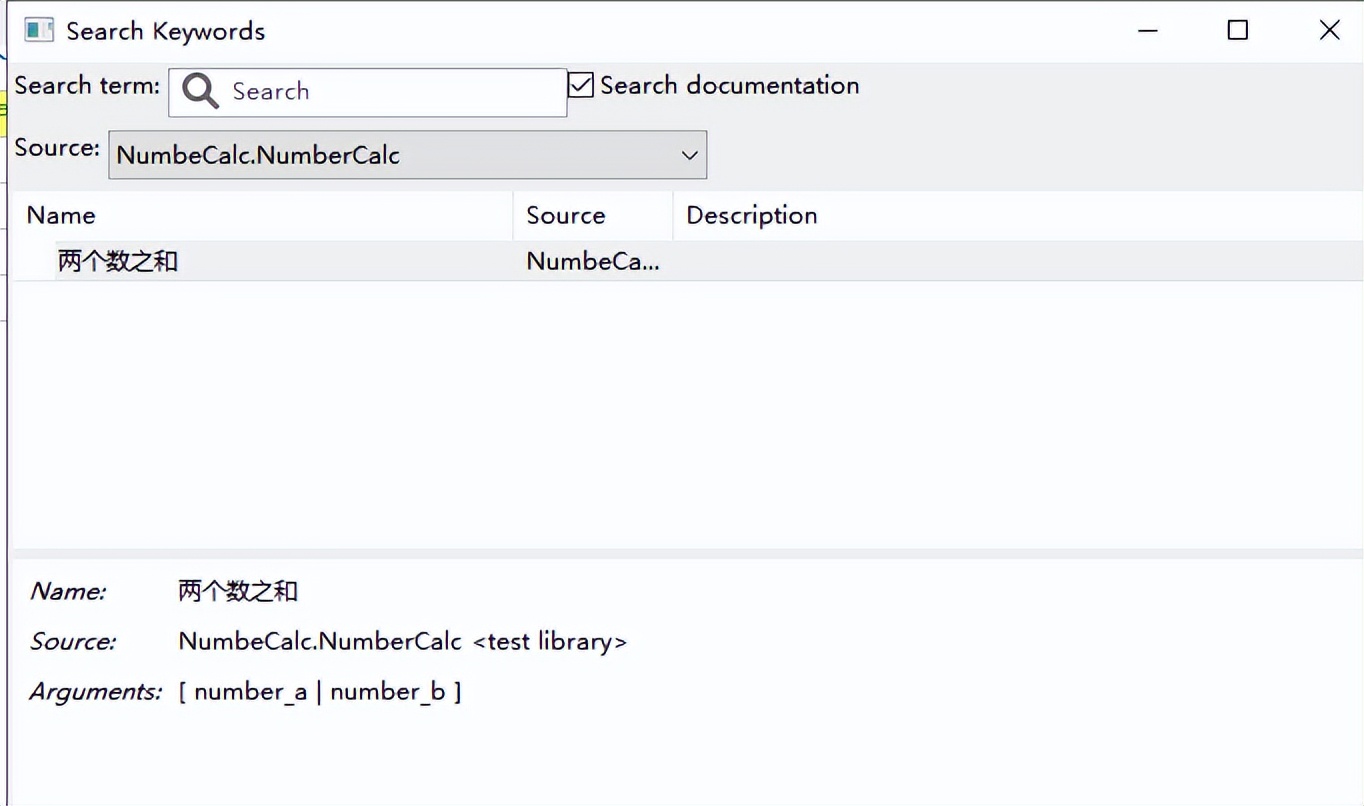Click the Search Keywords window icon

point(39,30)
